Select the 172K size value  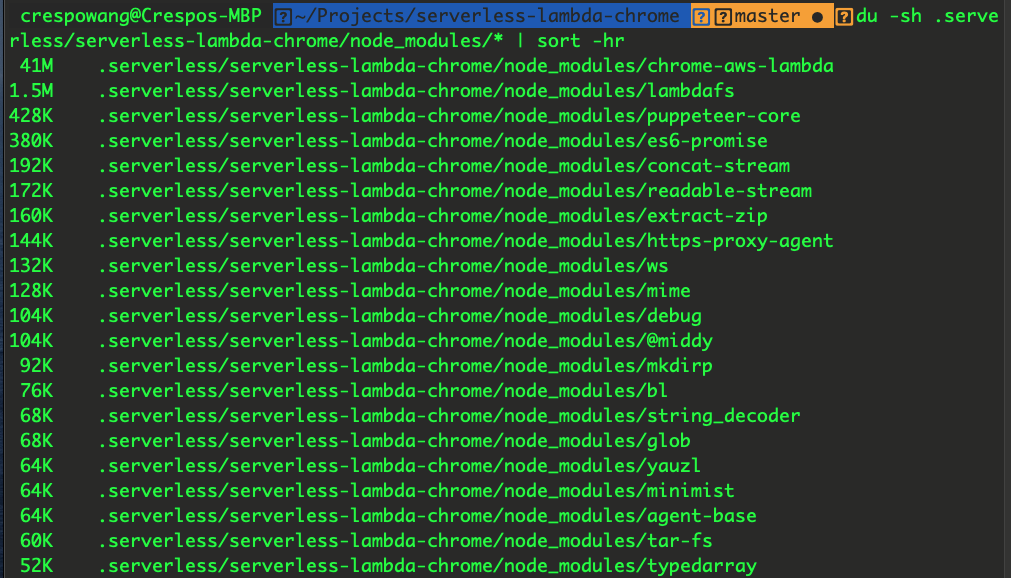point(32,192)
